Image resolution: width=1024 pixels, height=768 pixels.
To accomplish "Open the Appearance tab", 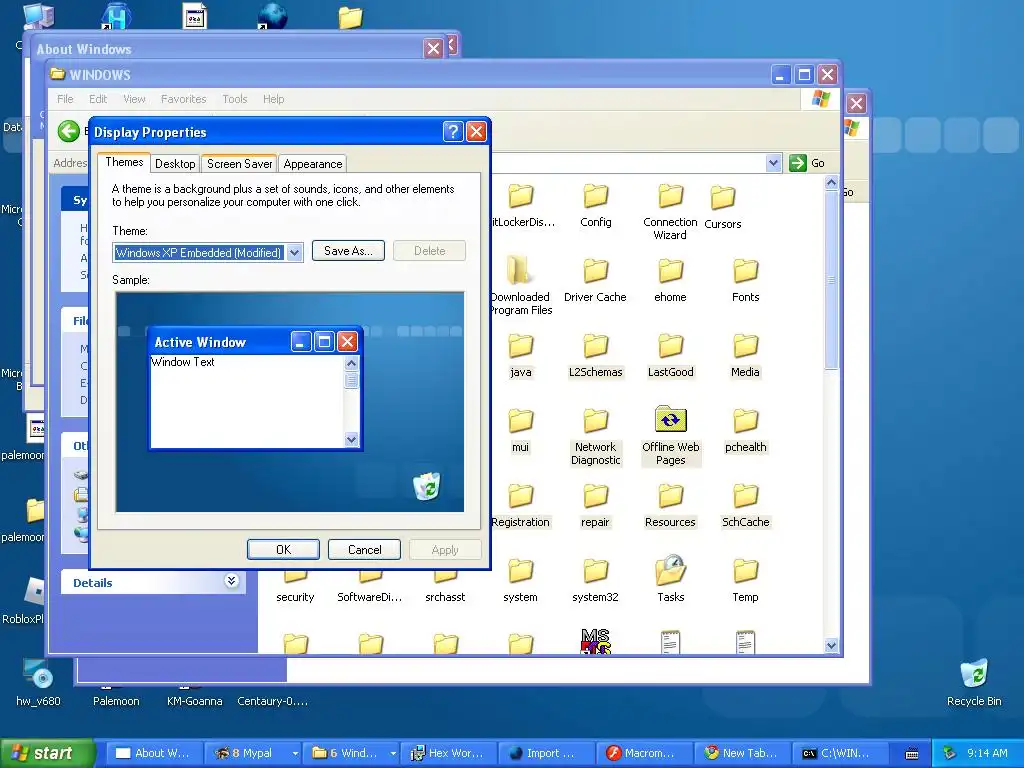I will click(x=312, y=164).
